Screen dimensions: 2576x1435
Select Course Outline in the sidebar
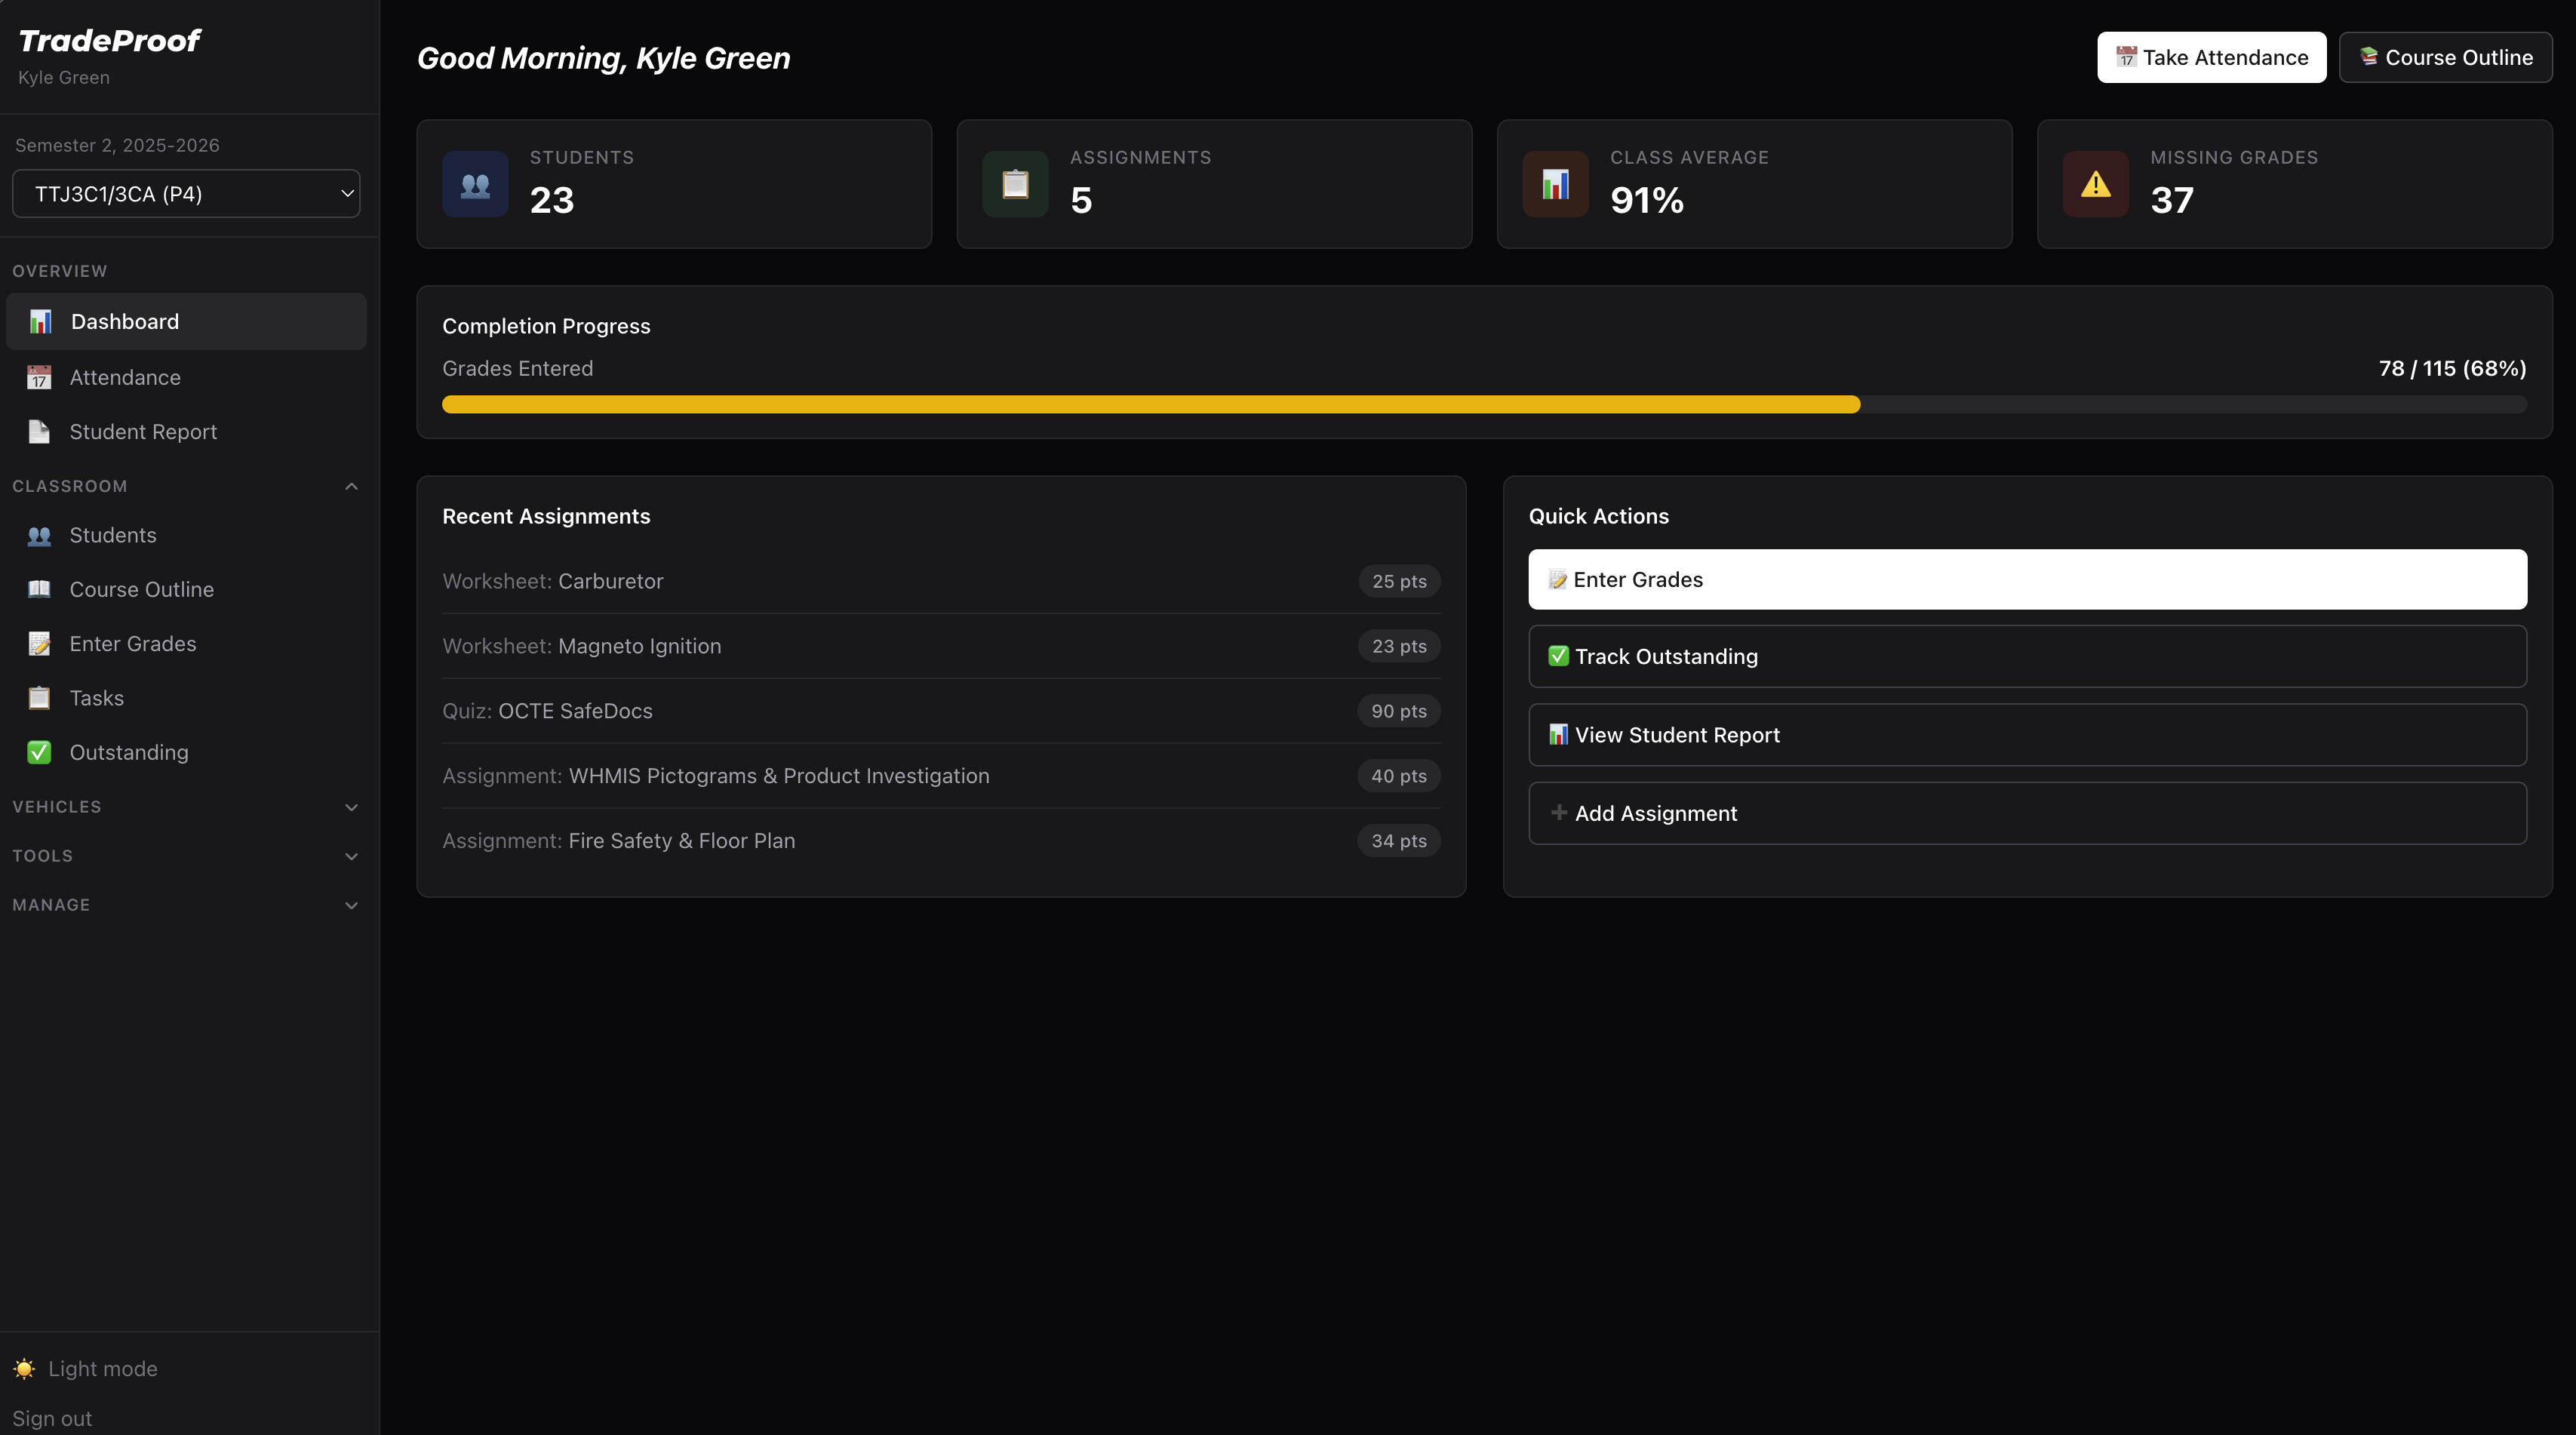point(142,589)
